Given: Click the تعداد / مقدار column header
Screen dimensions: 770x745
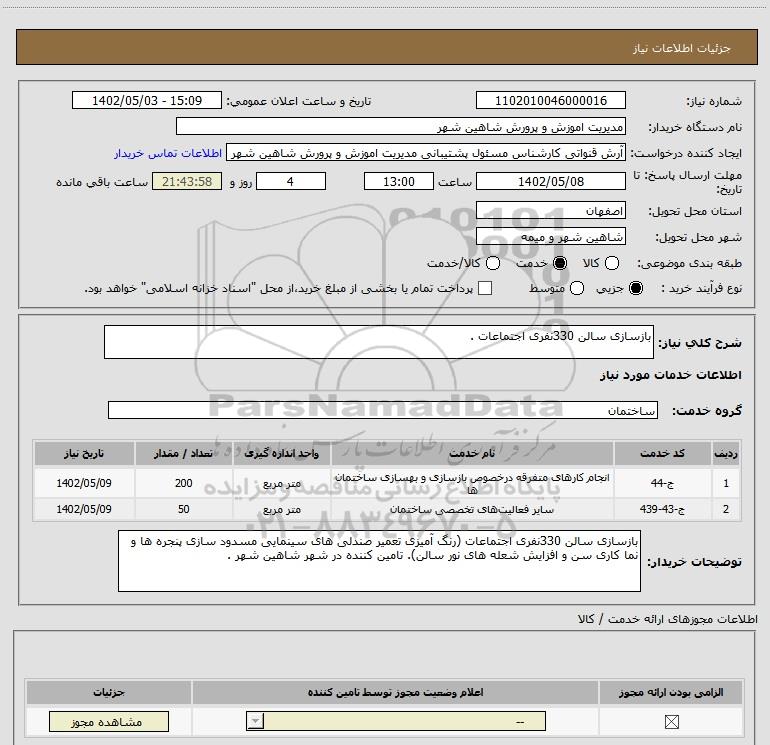Looking at the screenshot, I should tap(183, 453).
